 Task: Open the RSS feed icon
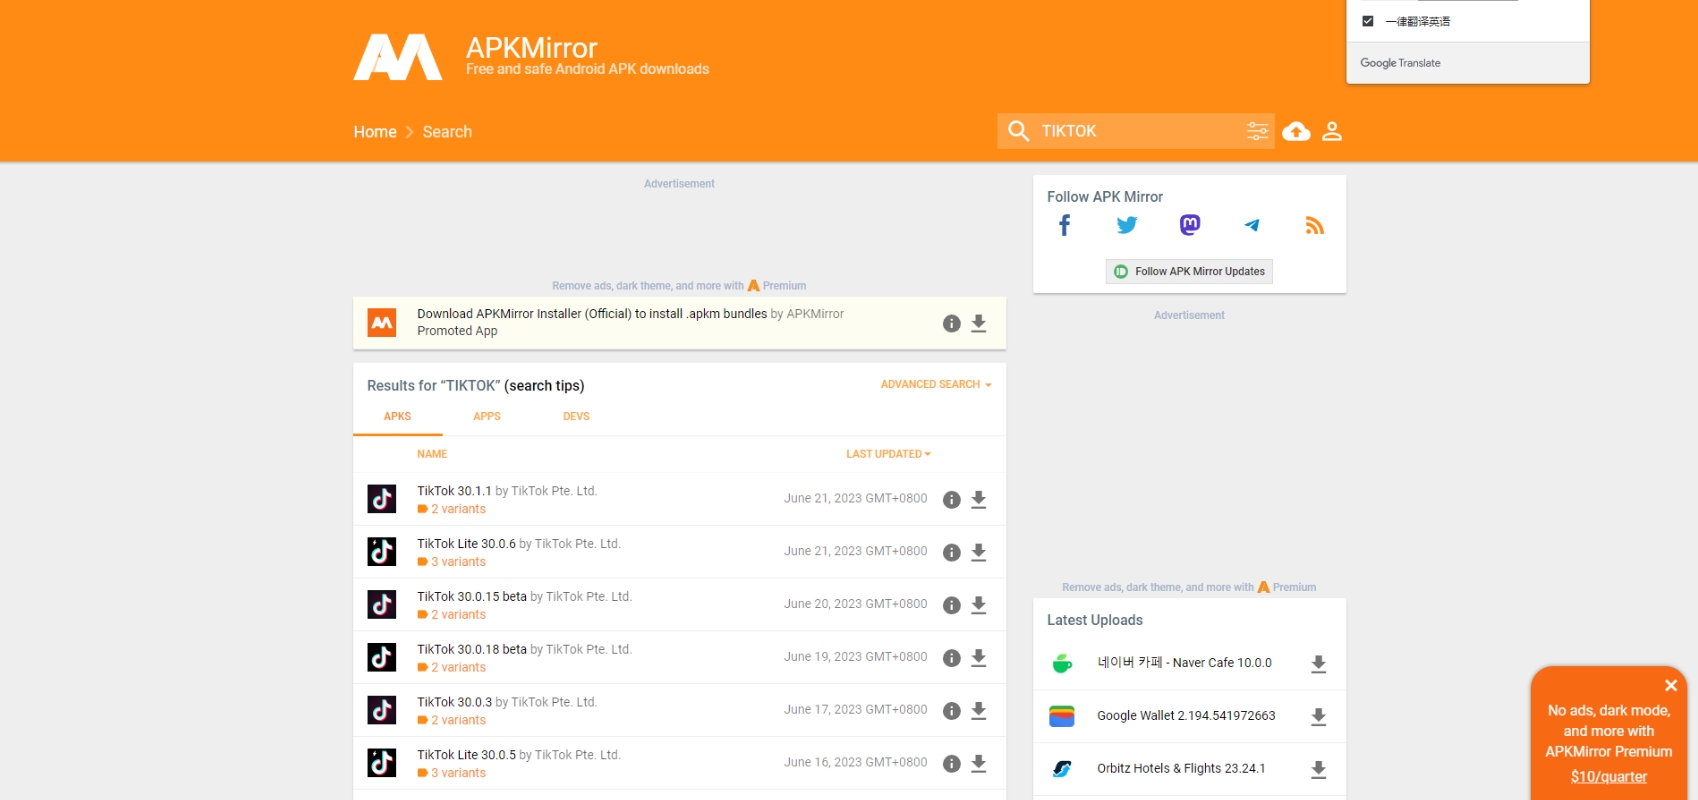pos(1314,226)
